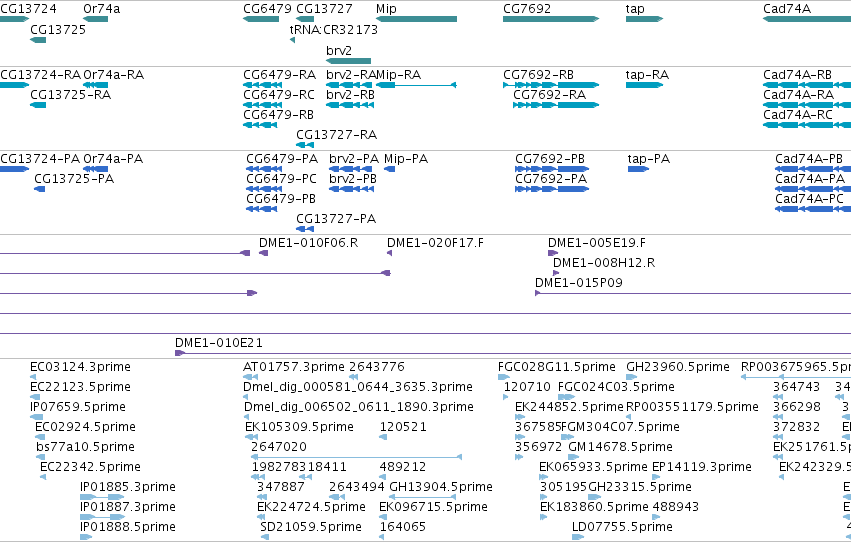Select the CG13727-PA protein label
This screenshot has width=851, height=542.
336,219
